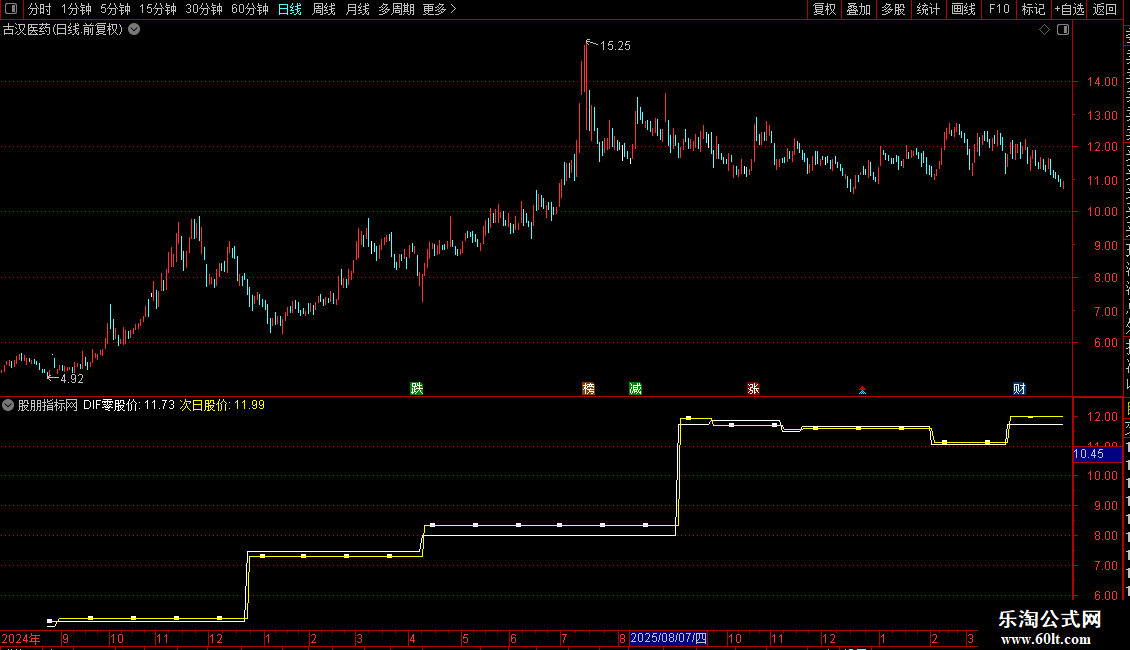
Task: Click the blue 10.45 price axis tag
Action: (x=1097, y=454)
